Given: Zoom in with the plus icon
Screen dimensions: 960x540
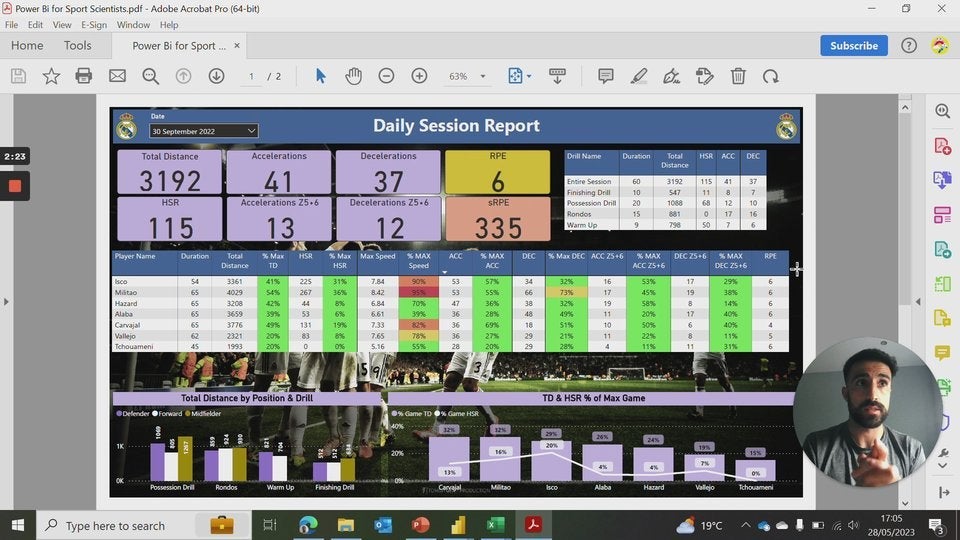Looking at the screenshot, I should click(x=419, y=76).
